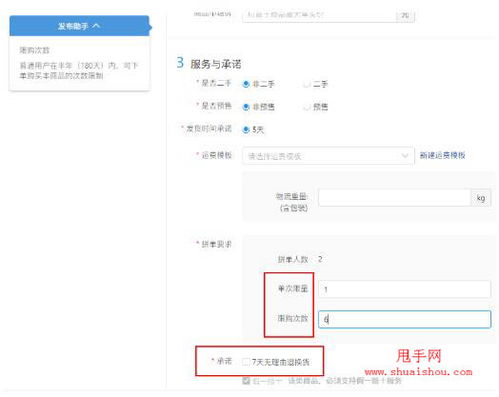
Task: Focus the 单次限量 input field
Action: click(x=404, y=289)
